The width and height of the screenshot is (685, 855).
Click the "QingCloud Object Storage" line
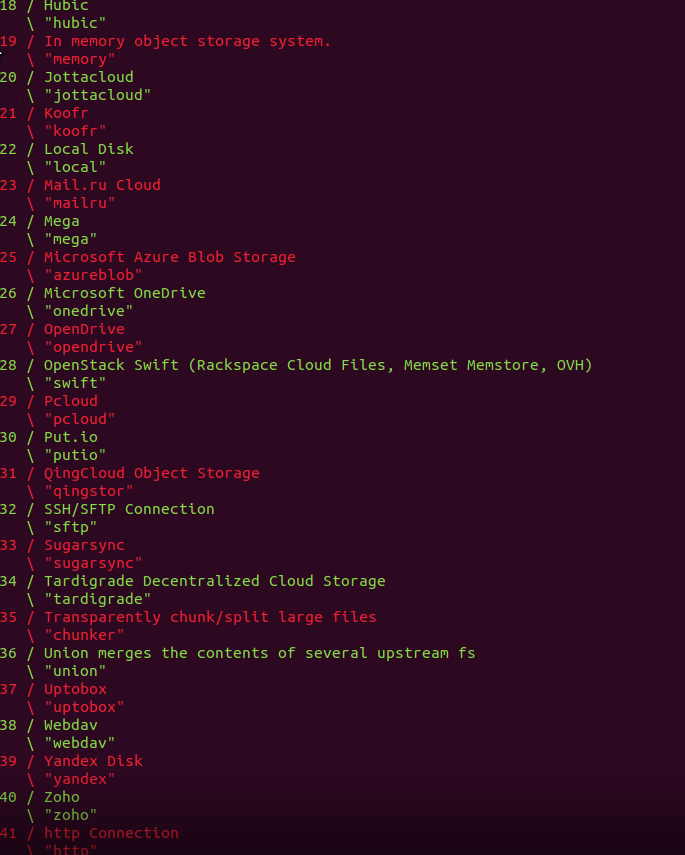coord(151,473)
